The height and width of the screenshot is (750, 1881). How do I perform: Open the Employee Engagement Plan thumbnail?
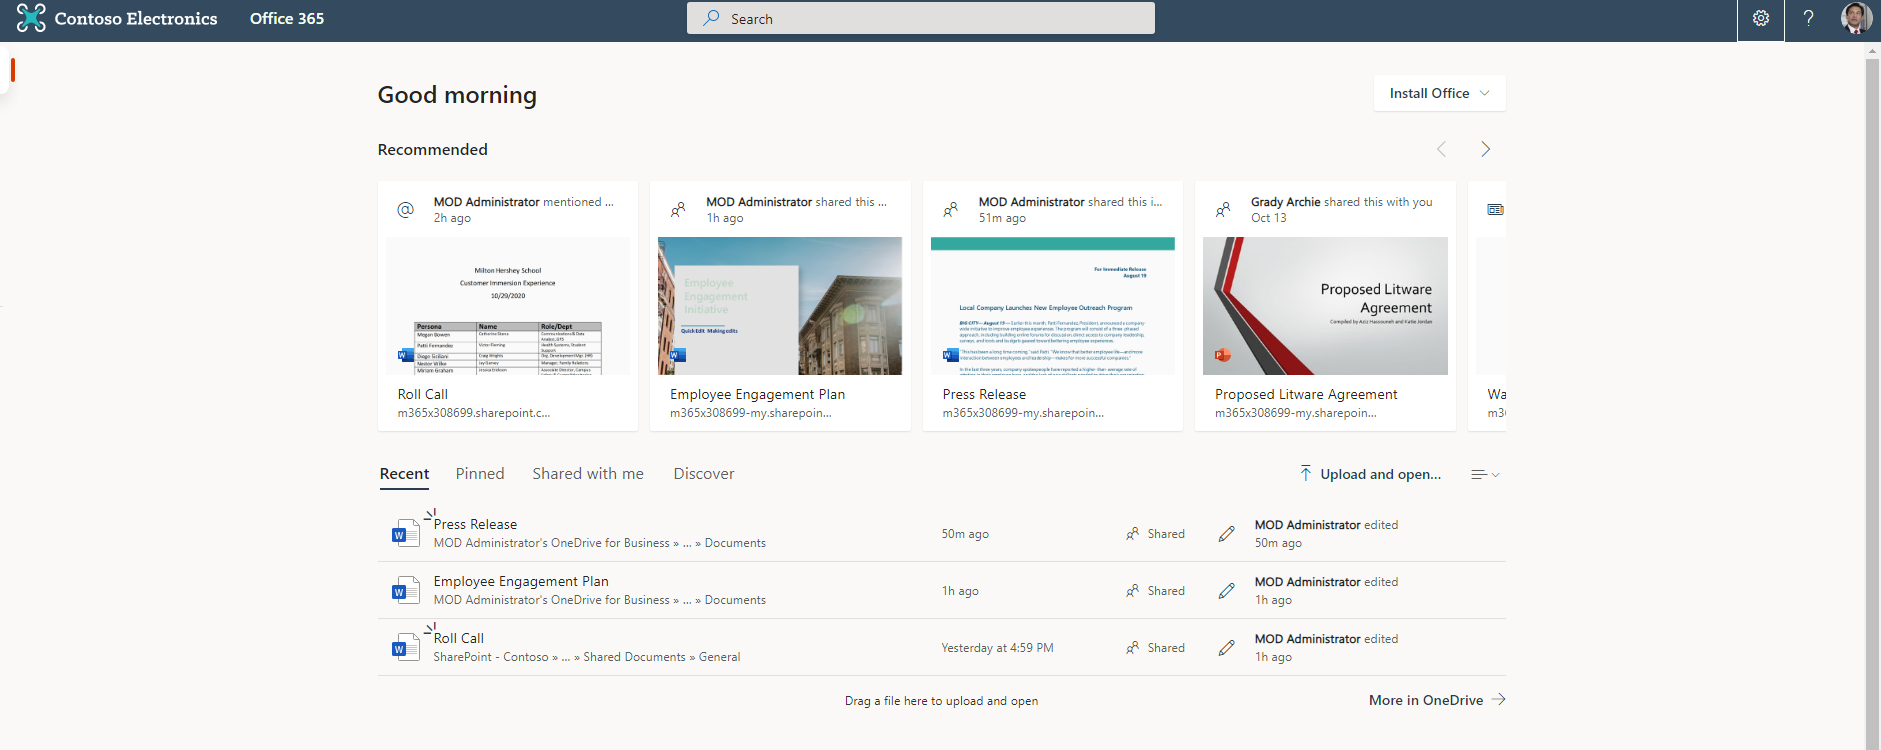780,306
